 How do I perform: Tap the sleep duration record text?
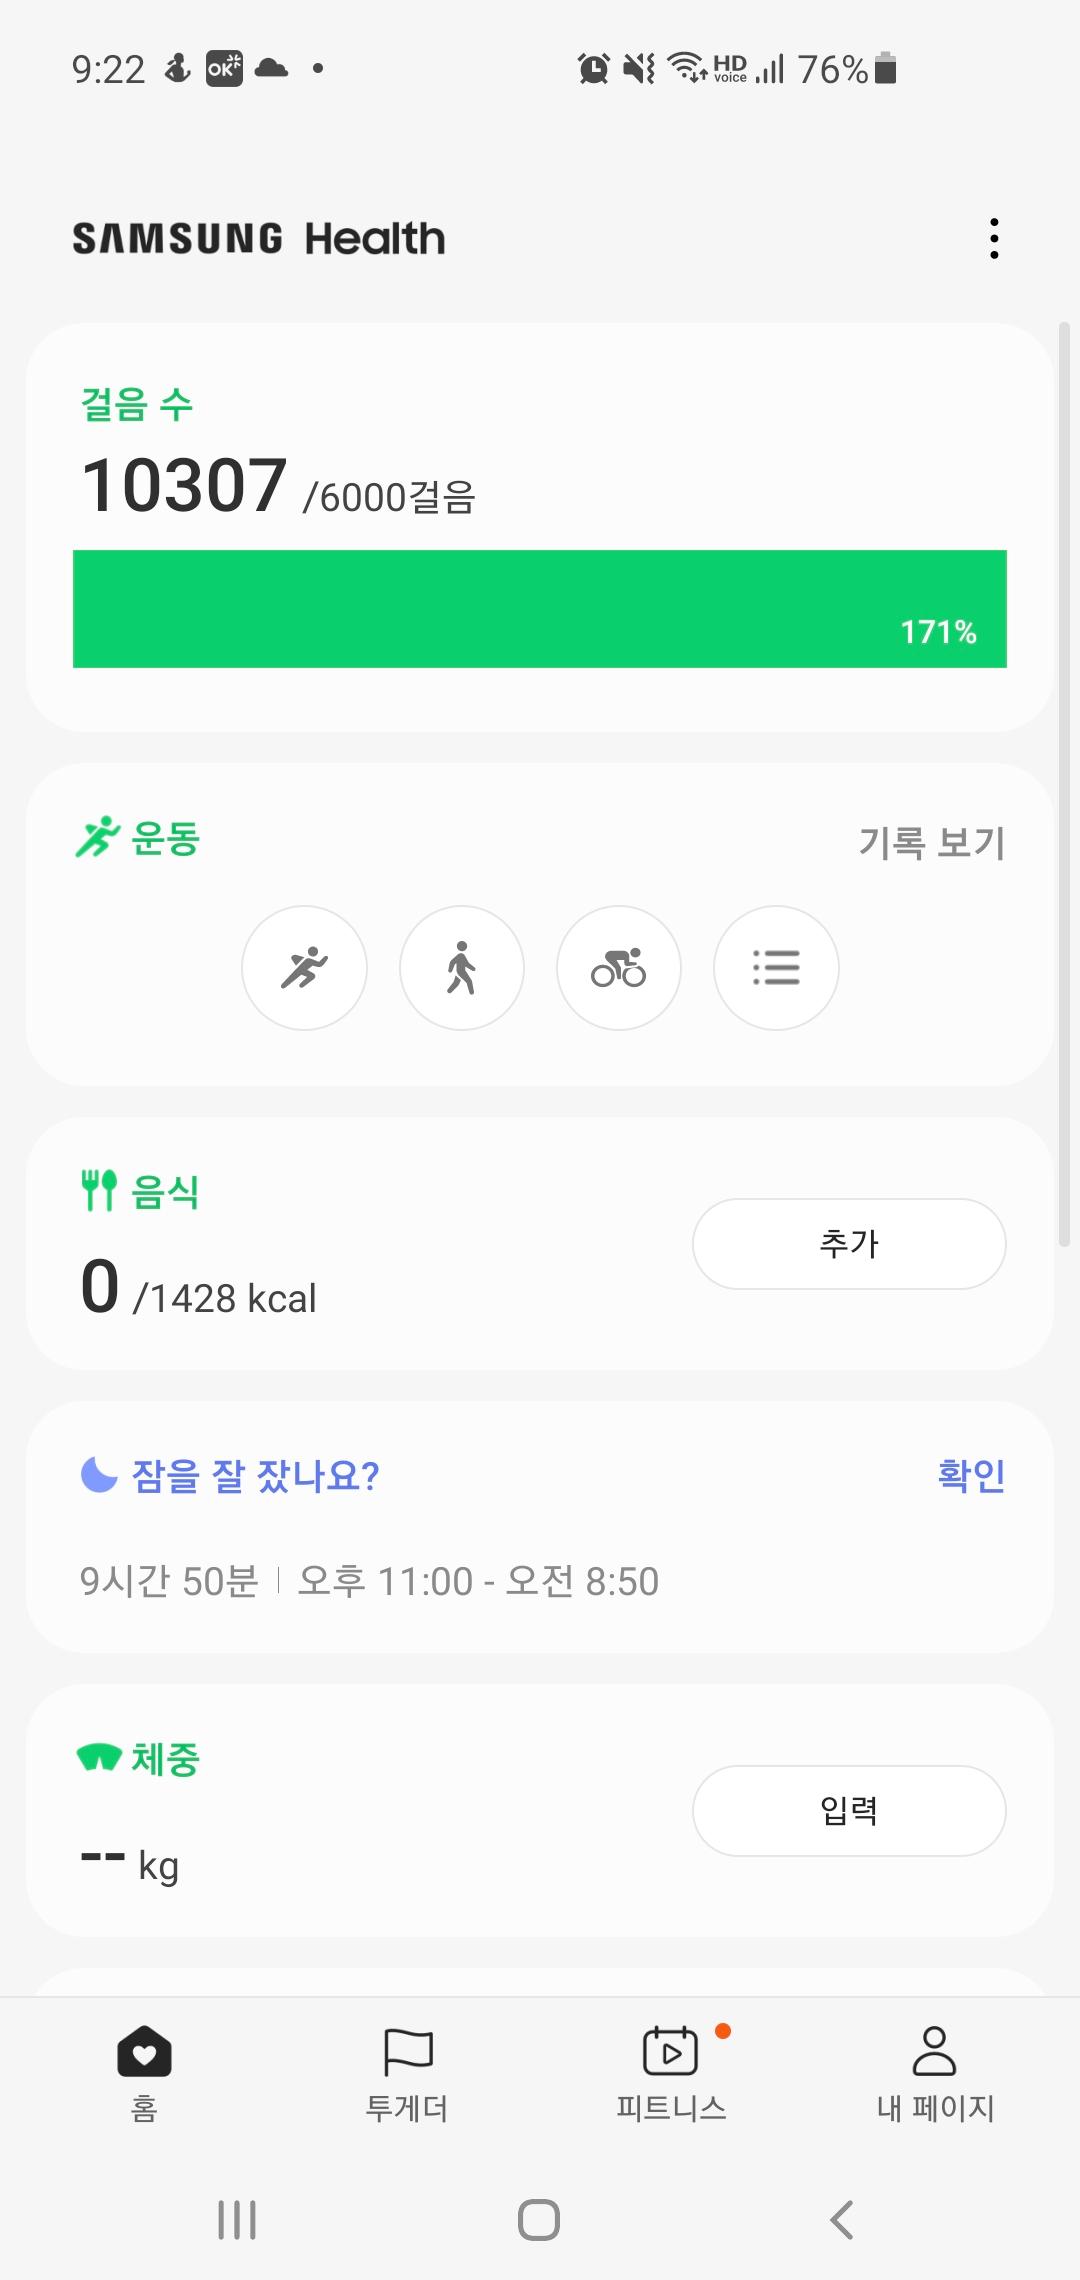click(x=369, y=1582)
